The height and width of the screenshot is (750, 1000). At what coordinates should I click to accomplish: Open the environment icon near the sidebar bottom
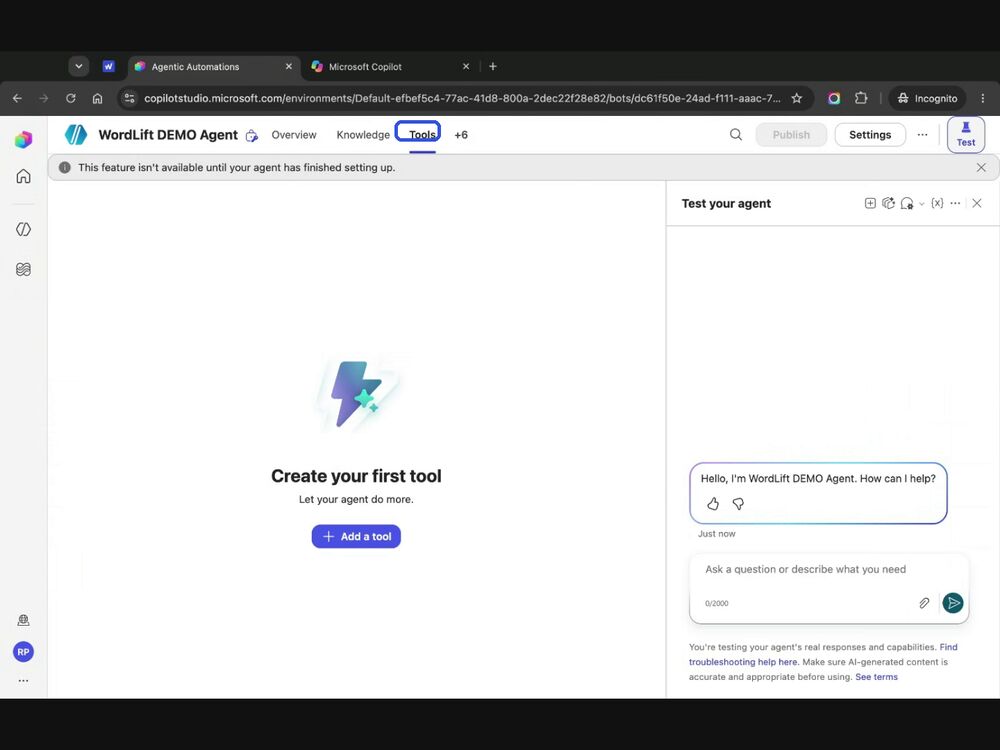(x=24, y=620)
